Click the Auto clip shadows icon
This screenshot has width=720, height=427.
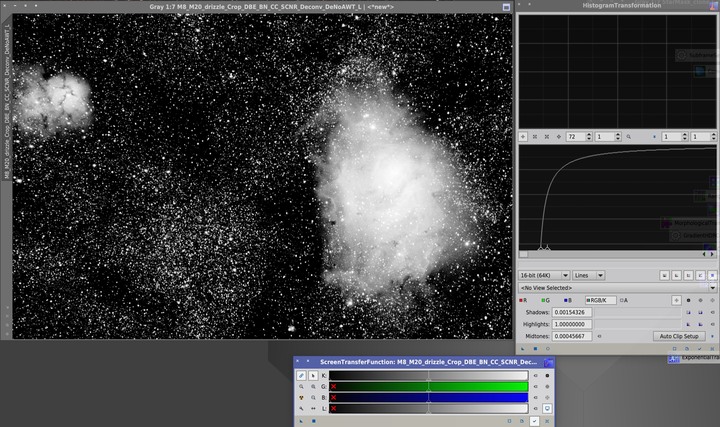coord(688,312)
